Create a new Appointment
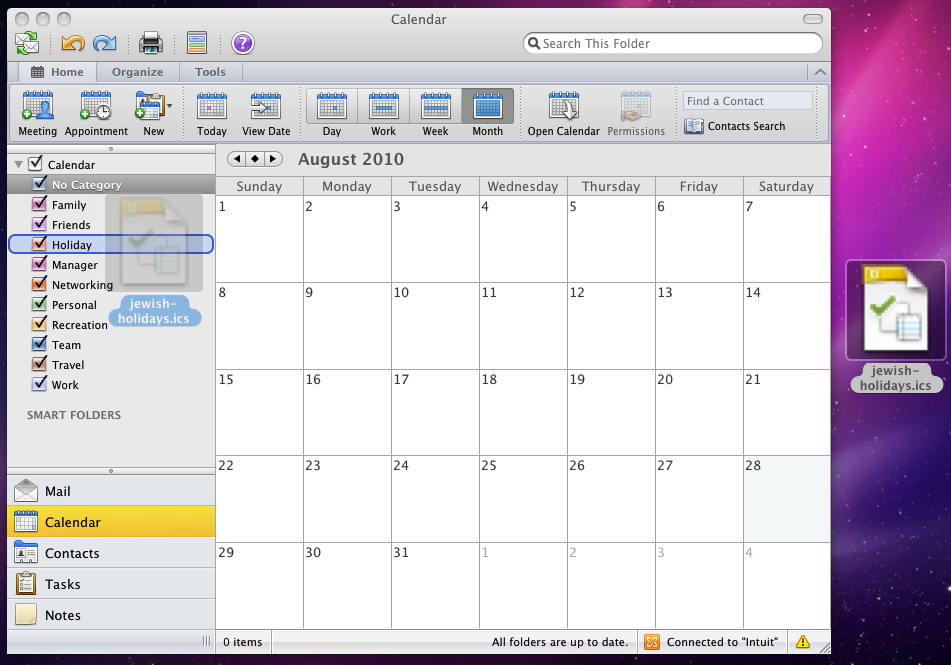 point(95,112)
